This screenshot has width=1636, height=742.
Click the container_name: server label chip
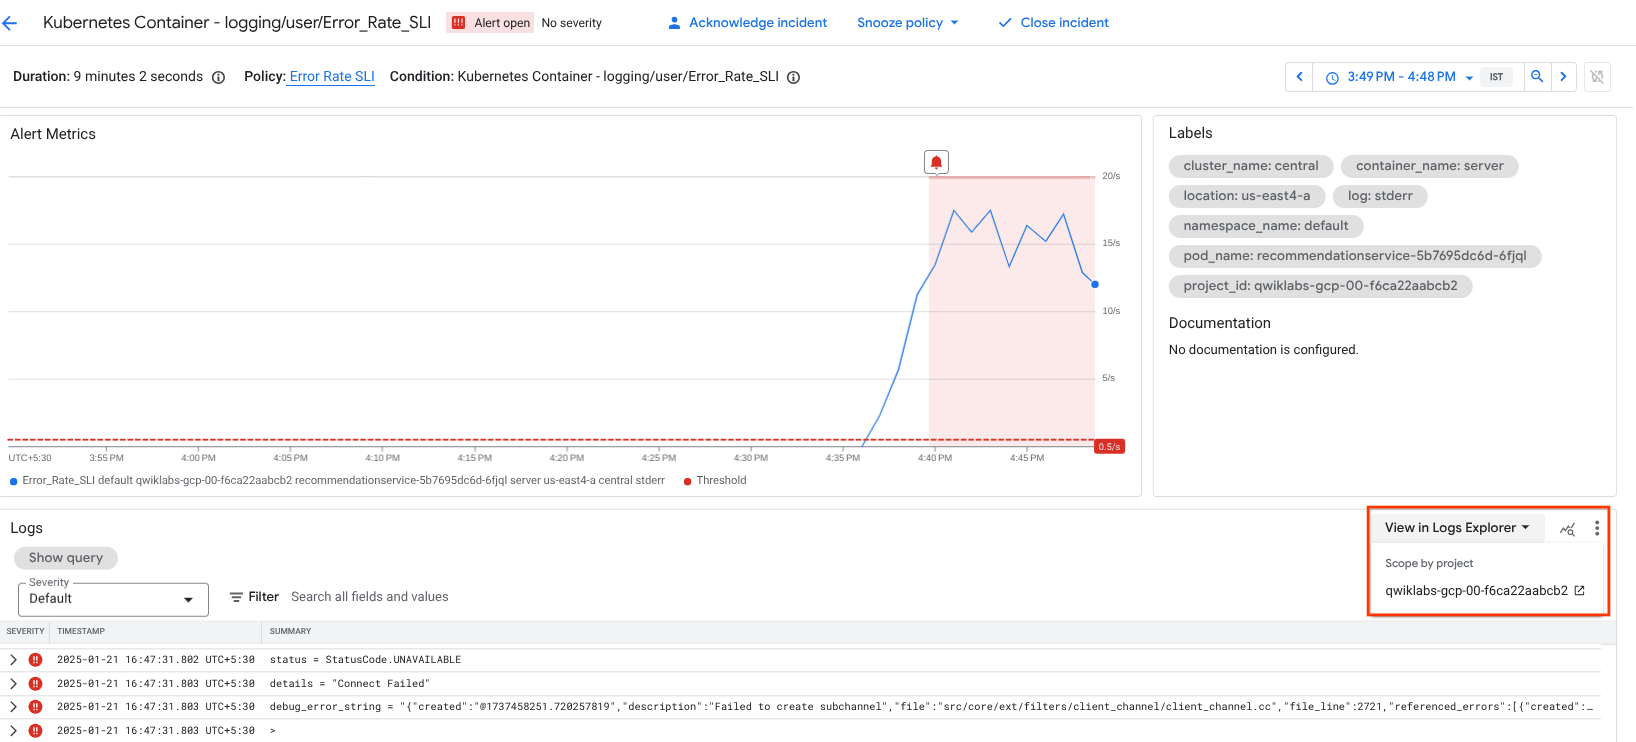1429,166
